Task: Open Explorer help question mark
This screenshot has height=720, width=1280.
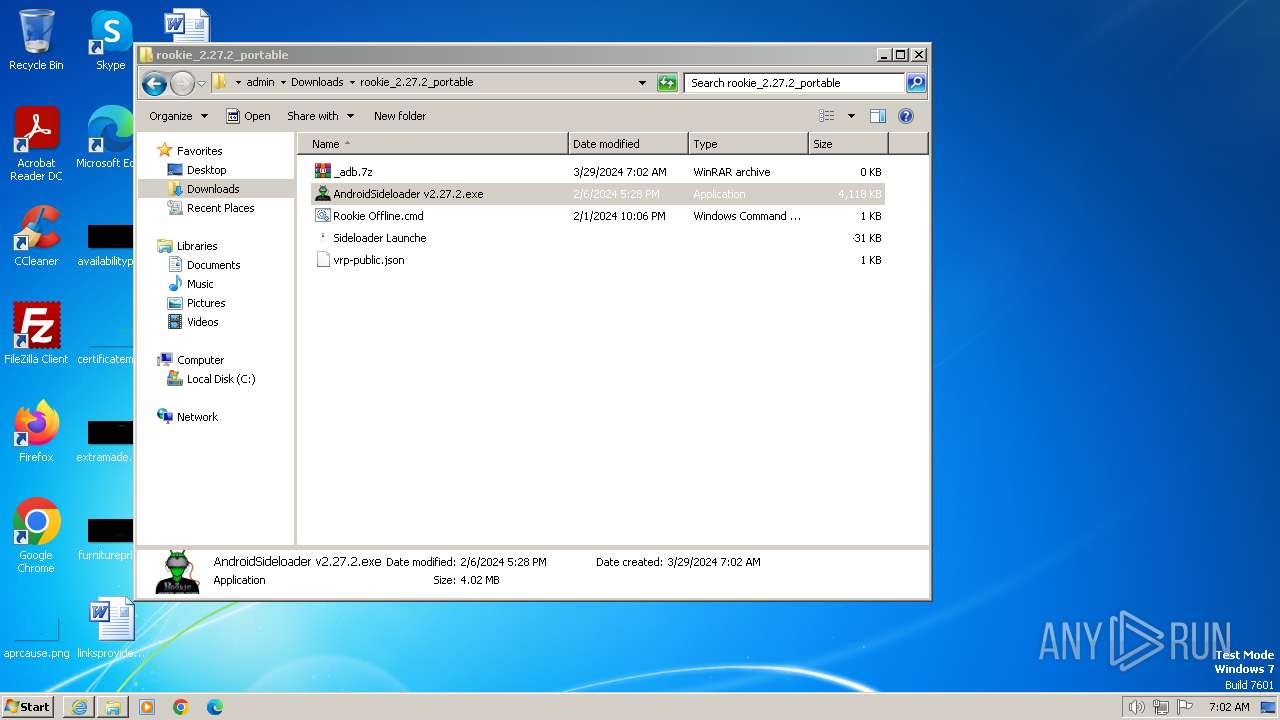Action: click(x=906, y=116)
